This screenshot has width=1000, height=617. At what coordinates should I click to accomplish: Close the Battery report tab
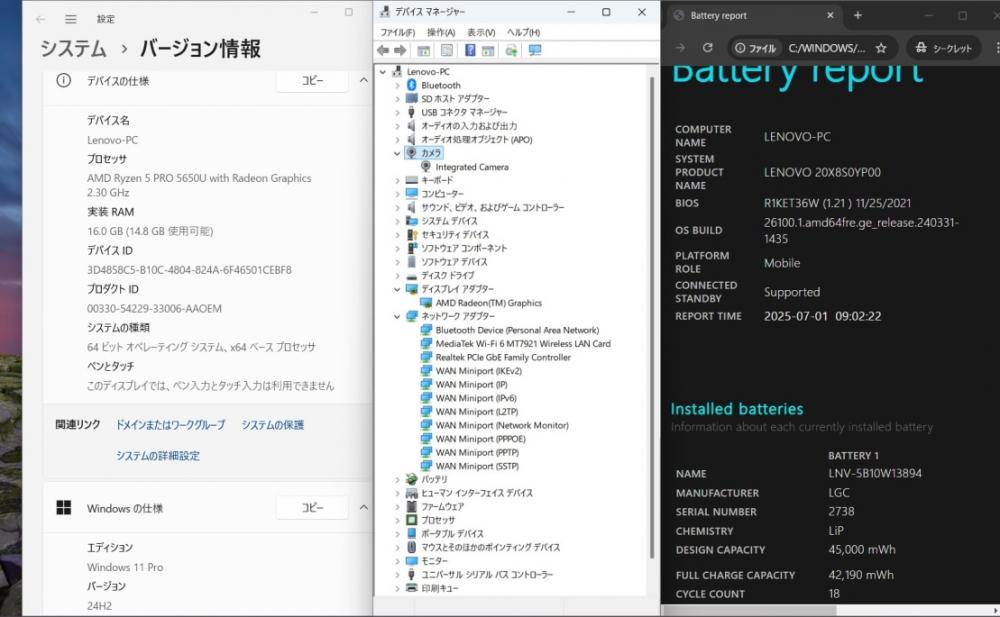pos(830,15)
